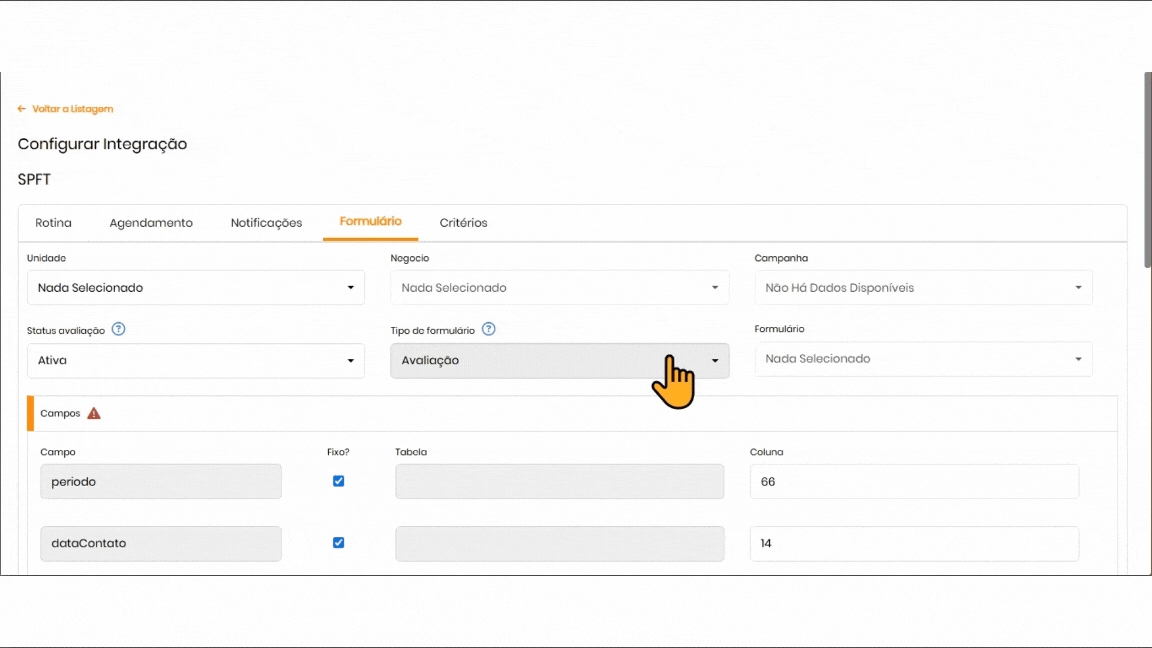Open the Tipo de formulário dropdown showing Avaliação

(559, 360)
